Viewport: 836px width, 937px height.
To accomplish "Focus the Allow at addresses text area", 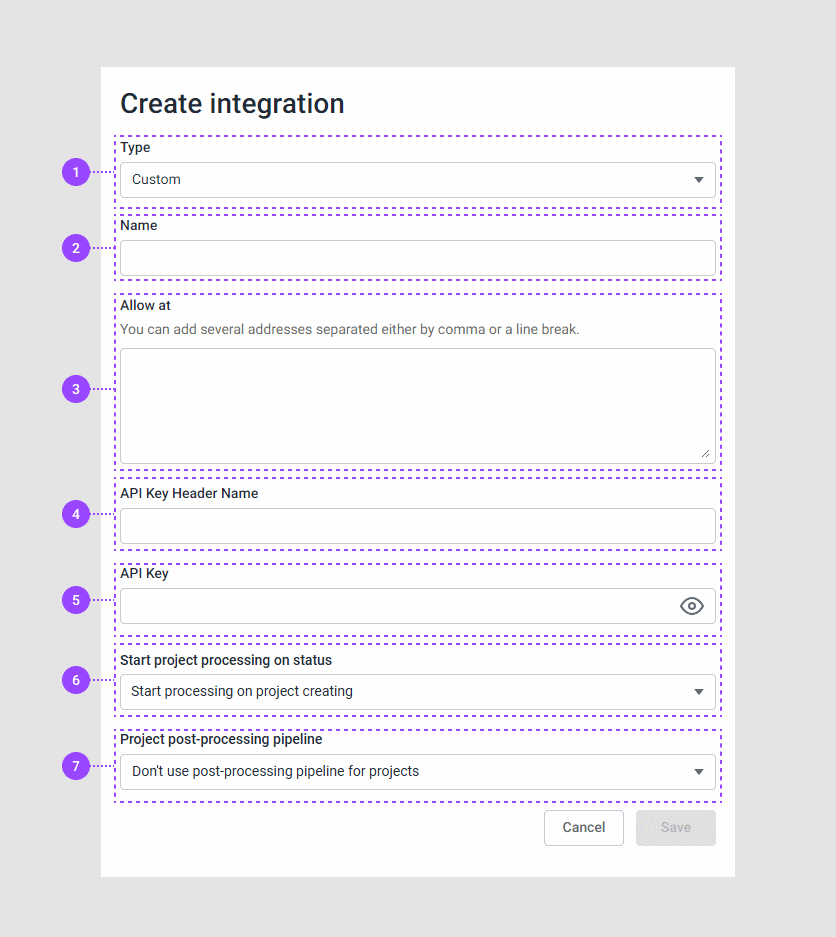I will coord(418,406).
